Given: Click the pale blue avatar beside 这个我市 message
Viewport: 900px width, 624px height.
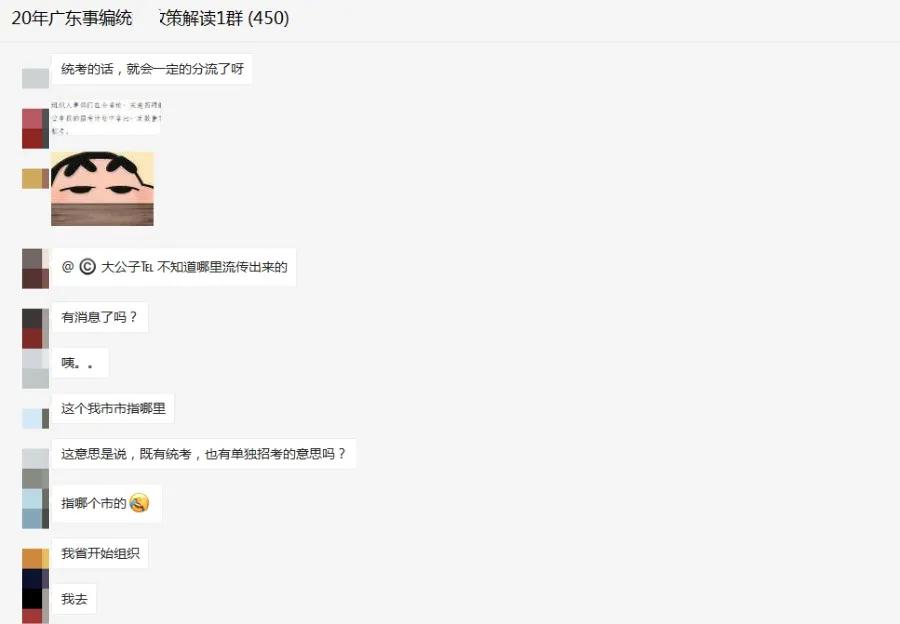Looking at the screenshot, I should click(35, 418).
